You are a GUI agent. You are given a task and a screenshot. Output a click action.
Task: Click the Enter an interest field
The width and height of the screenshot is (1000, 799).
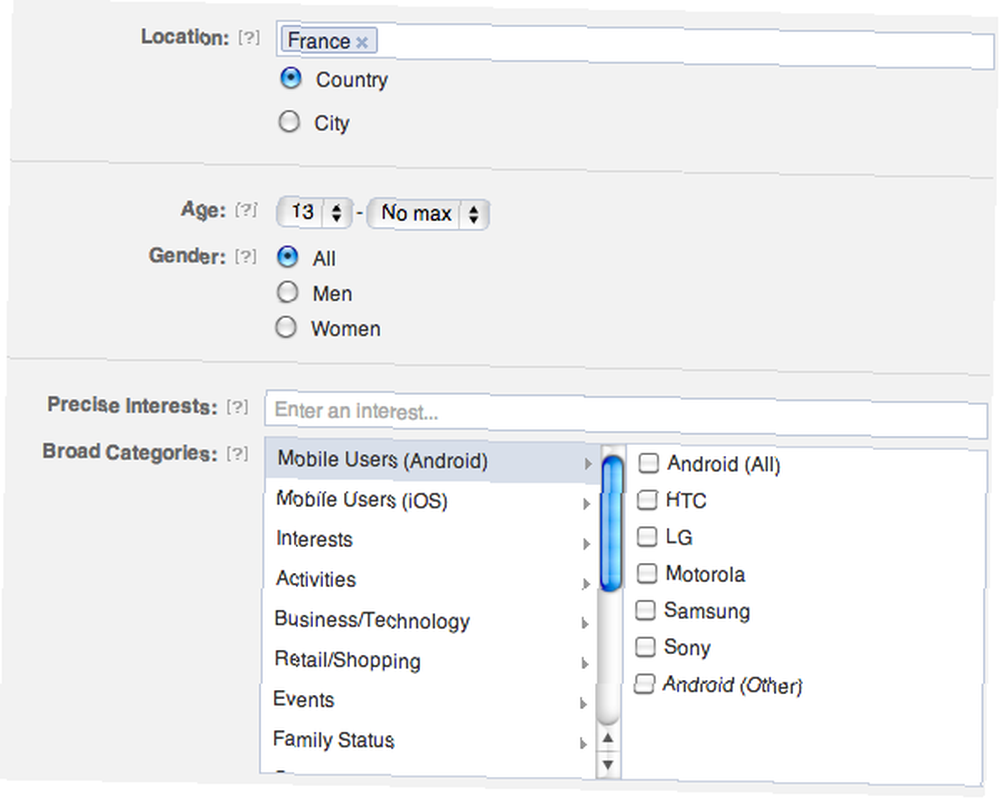point(626,413)
